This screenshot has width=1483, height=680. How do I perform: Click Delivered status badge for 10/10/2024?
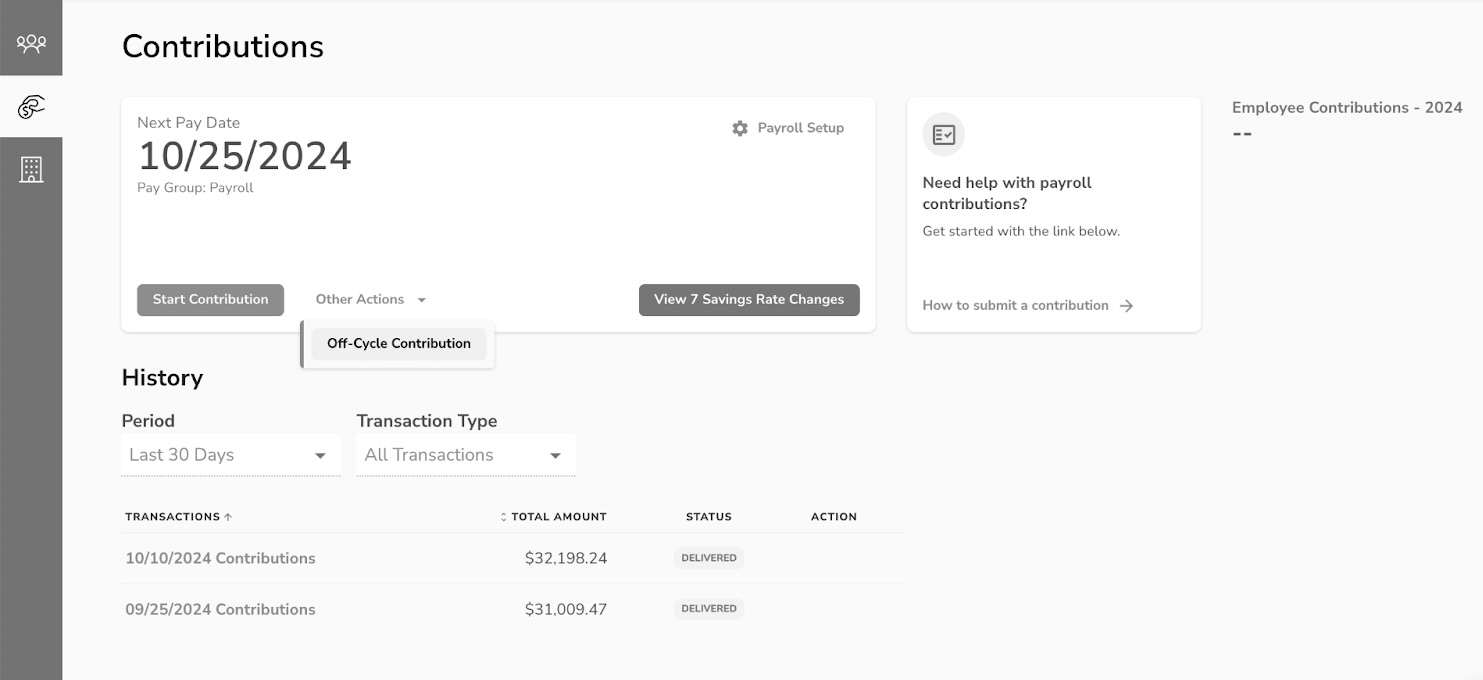(x=709, y=558)
